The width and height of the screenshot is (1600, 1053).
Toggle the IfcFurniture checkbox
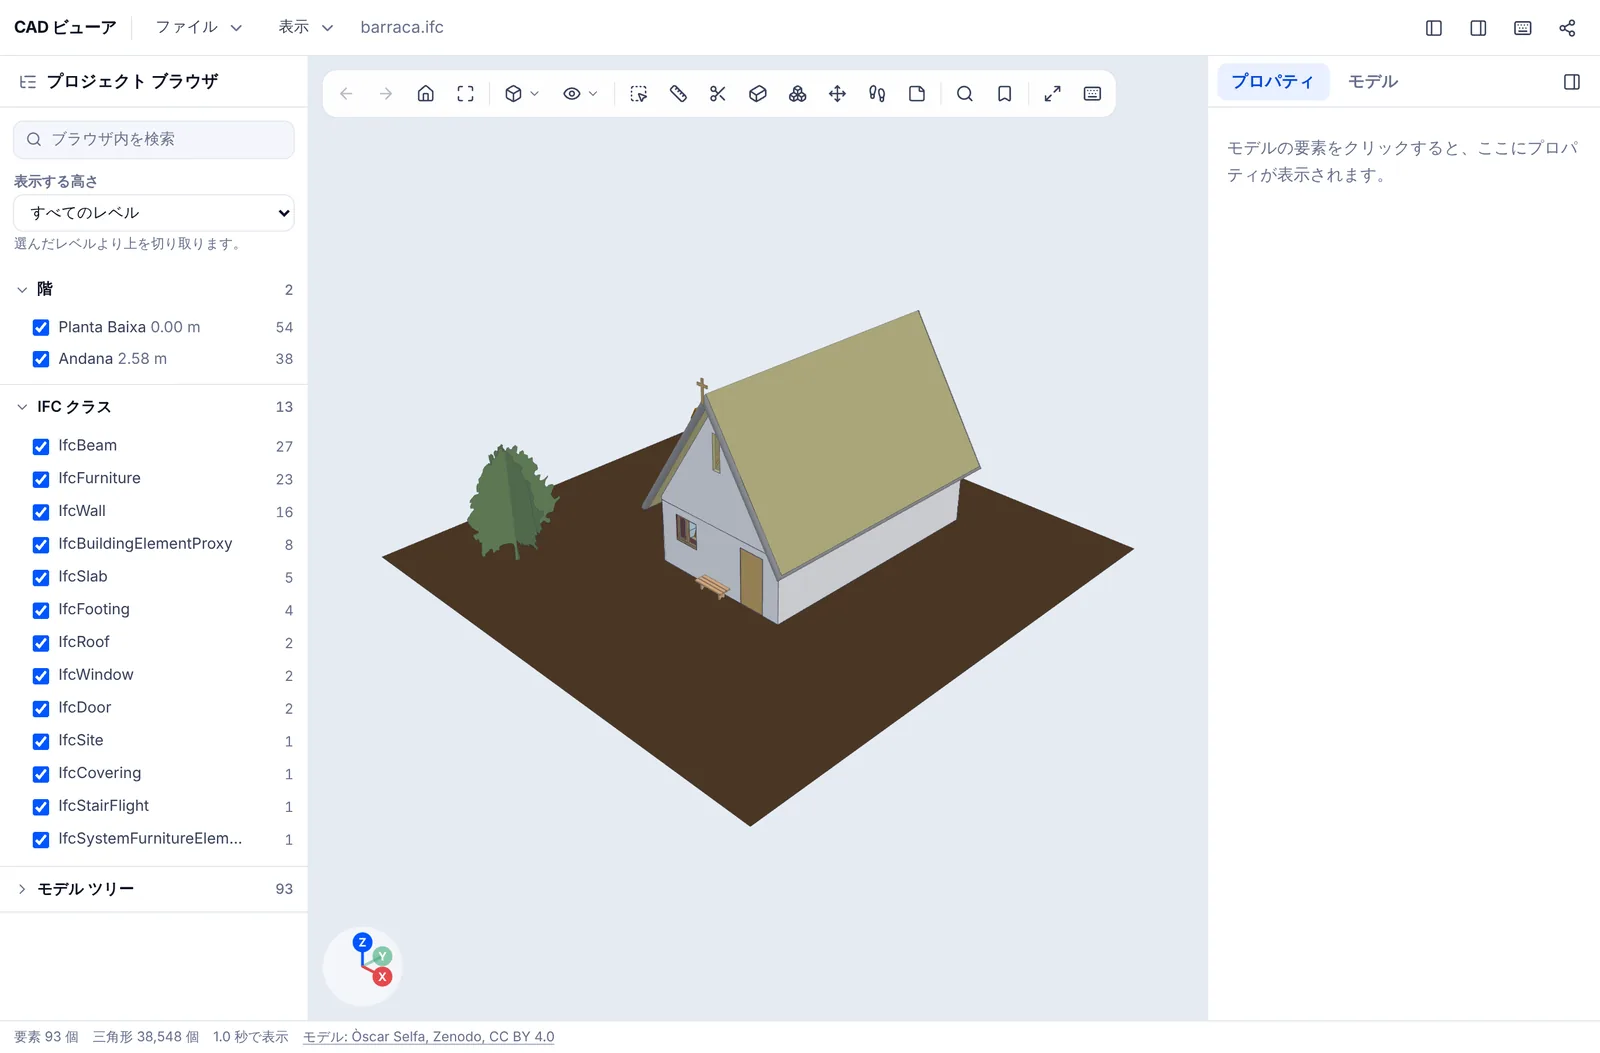[x=41, y=479]
